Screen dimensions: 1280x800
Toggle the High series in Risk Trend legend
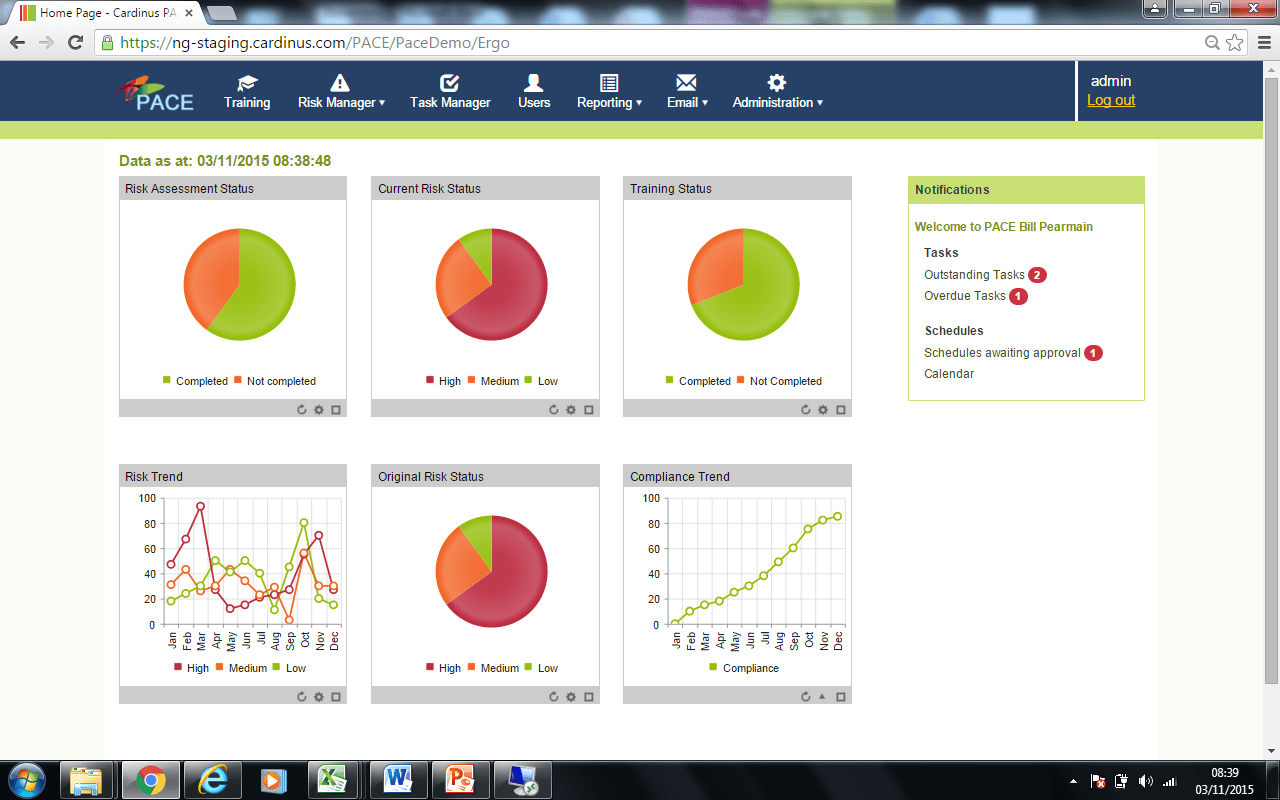coord(191,668)
